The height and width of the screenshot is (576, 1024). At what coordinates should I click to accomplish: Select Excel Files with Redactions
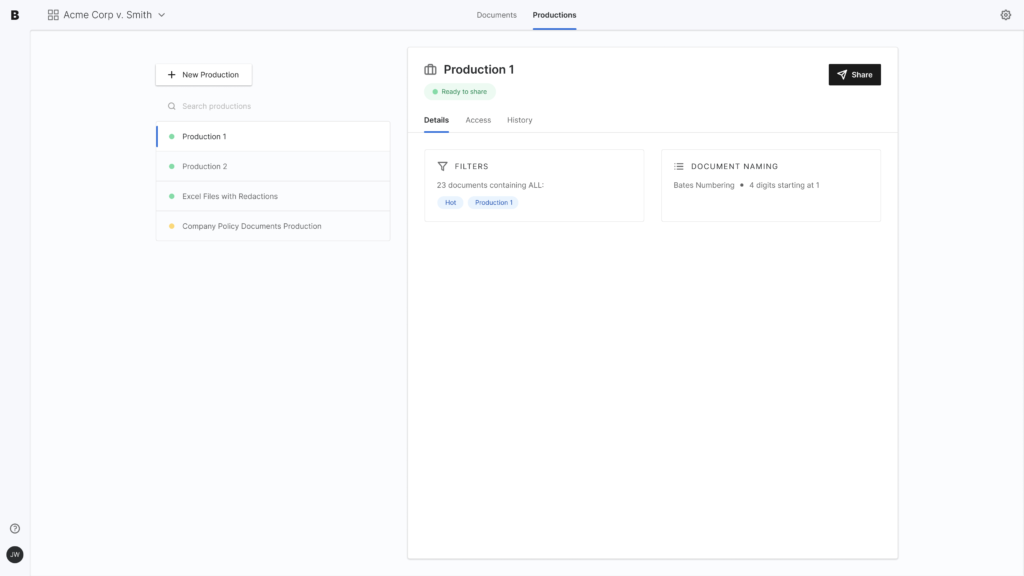(x=273, y=196)
